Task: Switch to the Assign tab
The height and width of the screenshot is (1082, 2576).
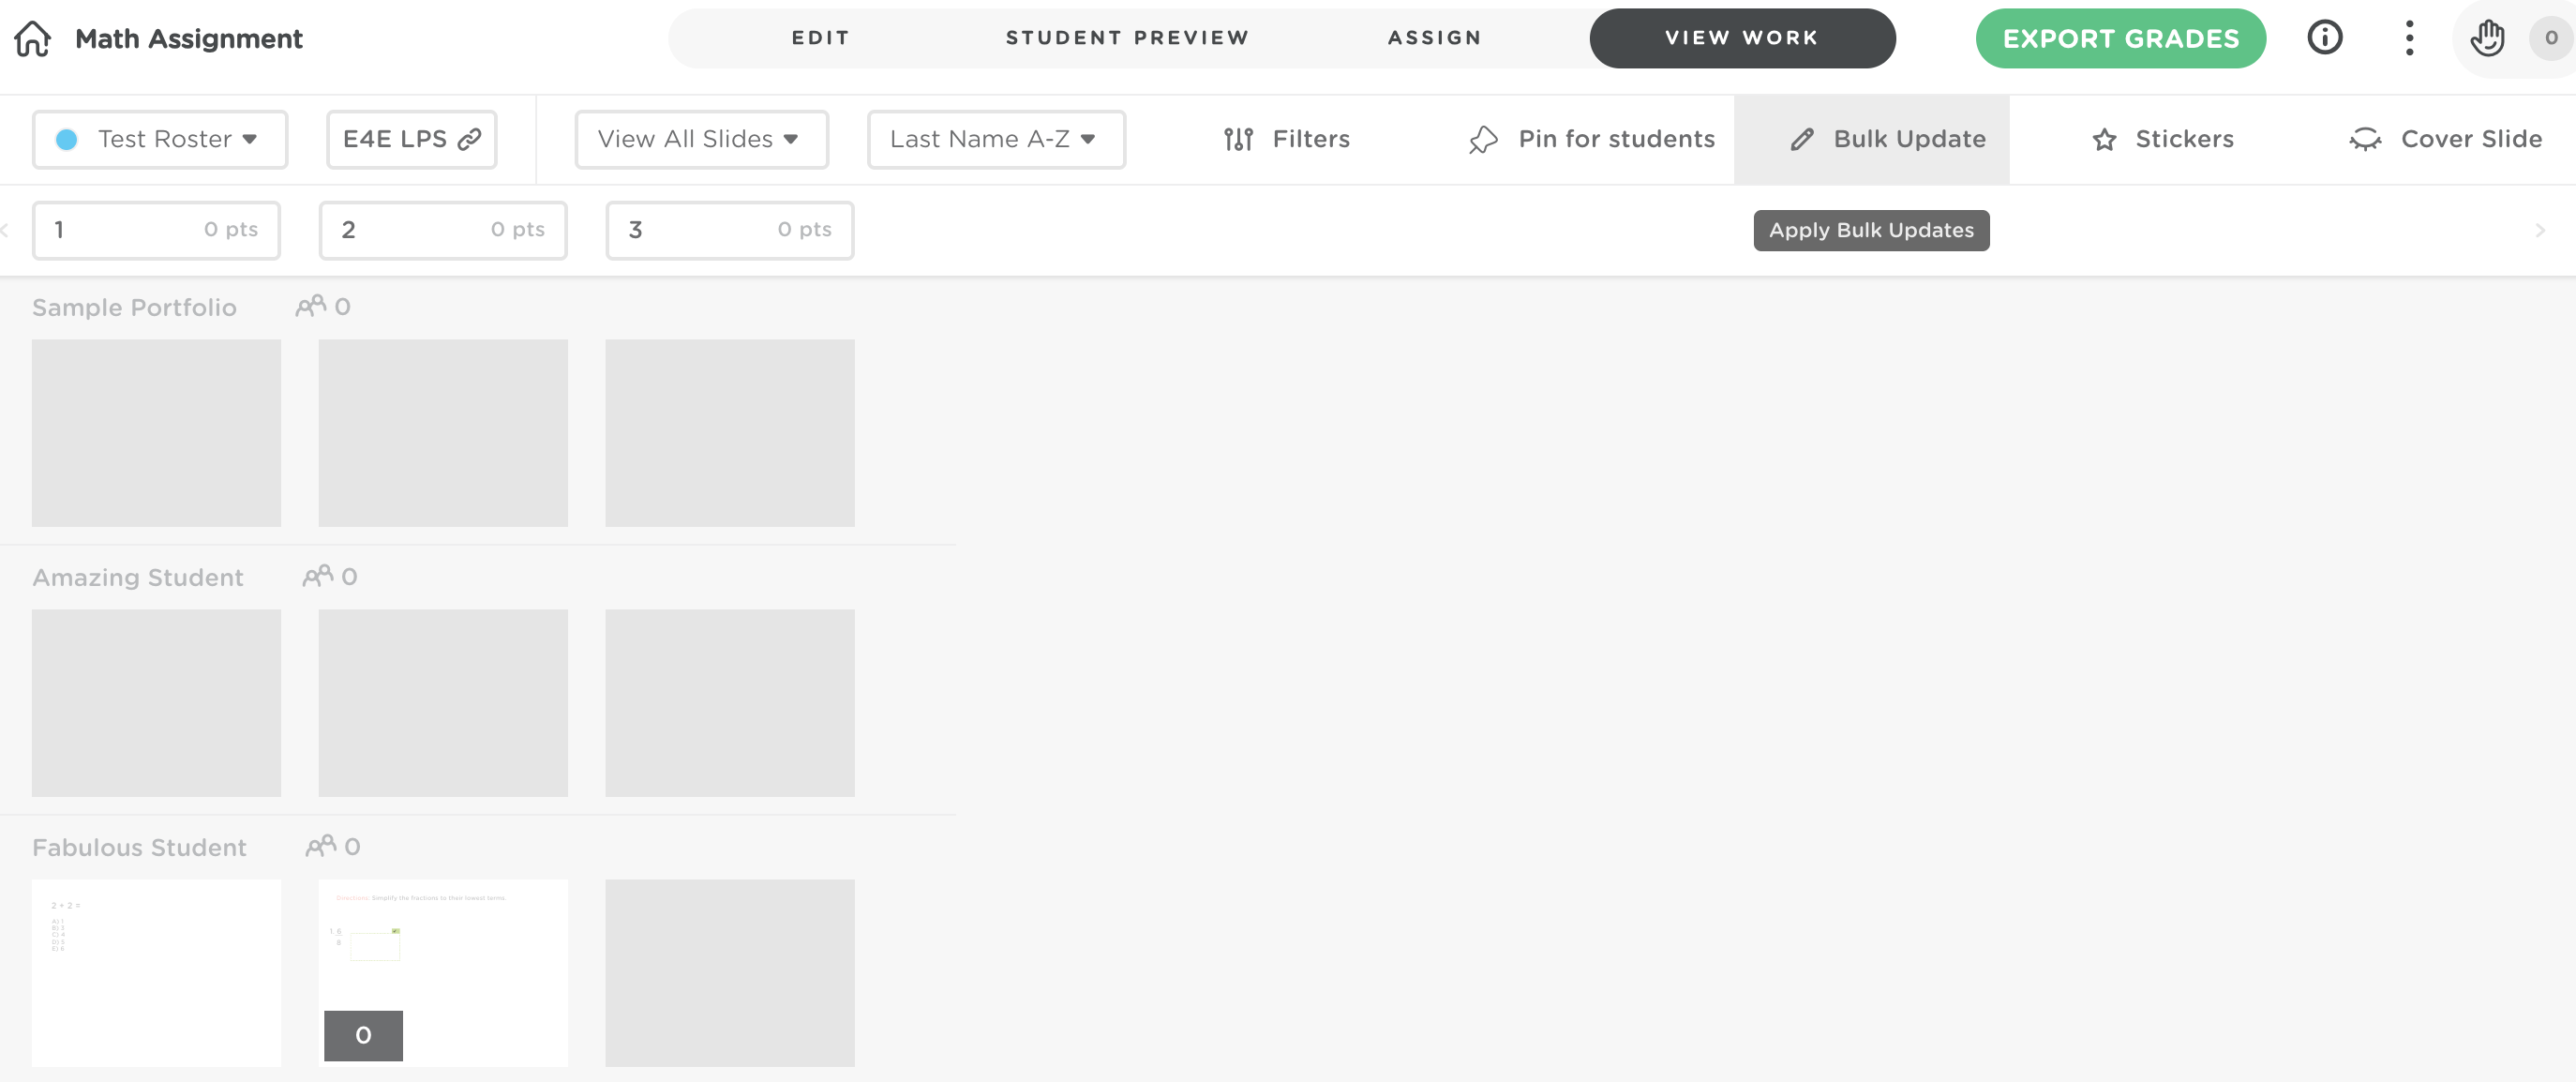Action: [x=1434, y=38]
